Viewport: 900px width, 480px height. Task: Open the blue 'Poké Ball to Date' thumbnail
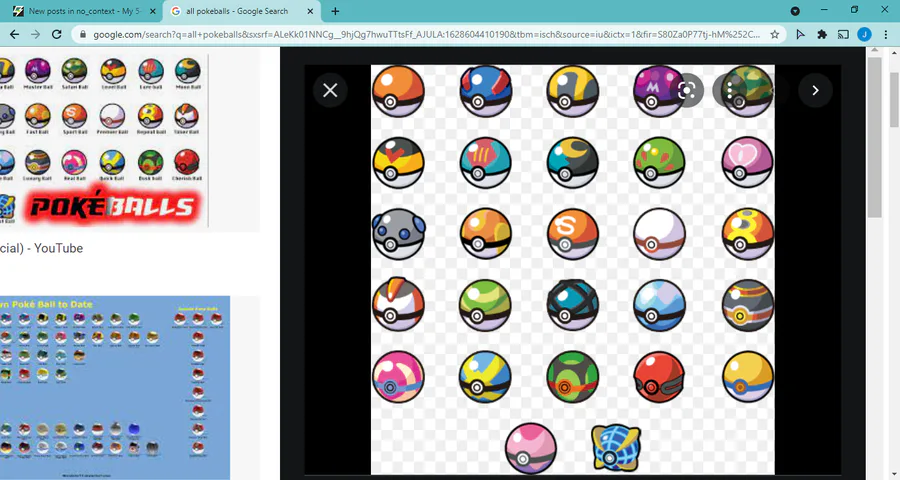coord(115,388)
